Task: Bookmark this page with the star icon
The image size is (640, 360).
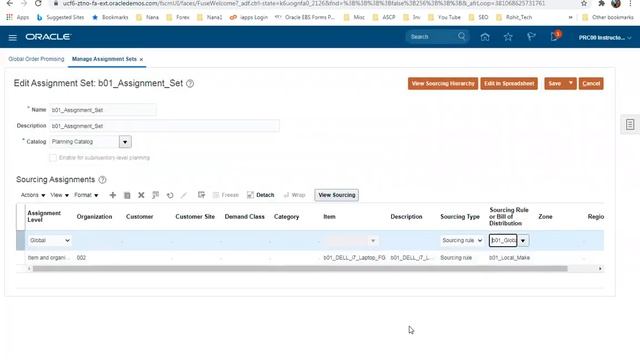Action: (x=584, y=3)
